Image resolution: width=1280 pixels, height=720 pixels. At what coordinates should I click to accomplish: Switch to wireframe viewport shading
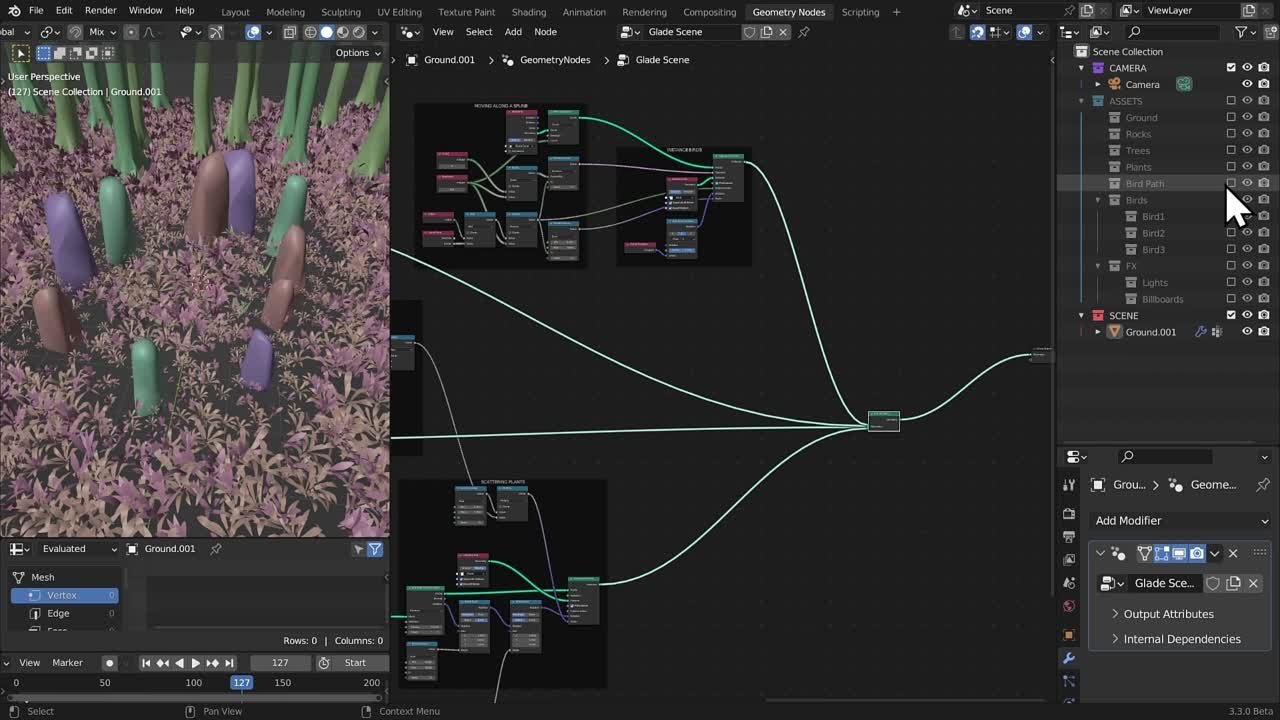coord(311,32)
